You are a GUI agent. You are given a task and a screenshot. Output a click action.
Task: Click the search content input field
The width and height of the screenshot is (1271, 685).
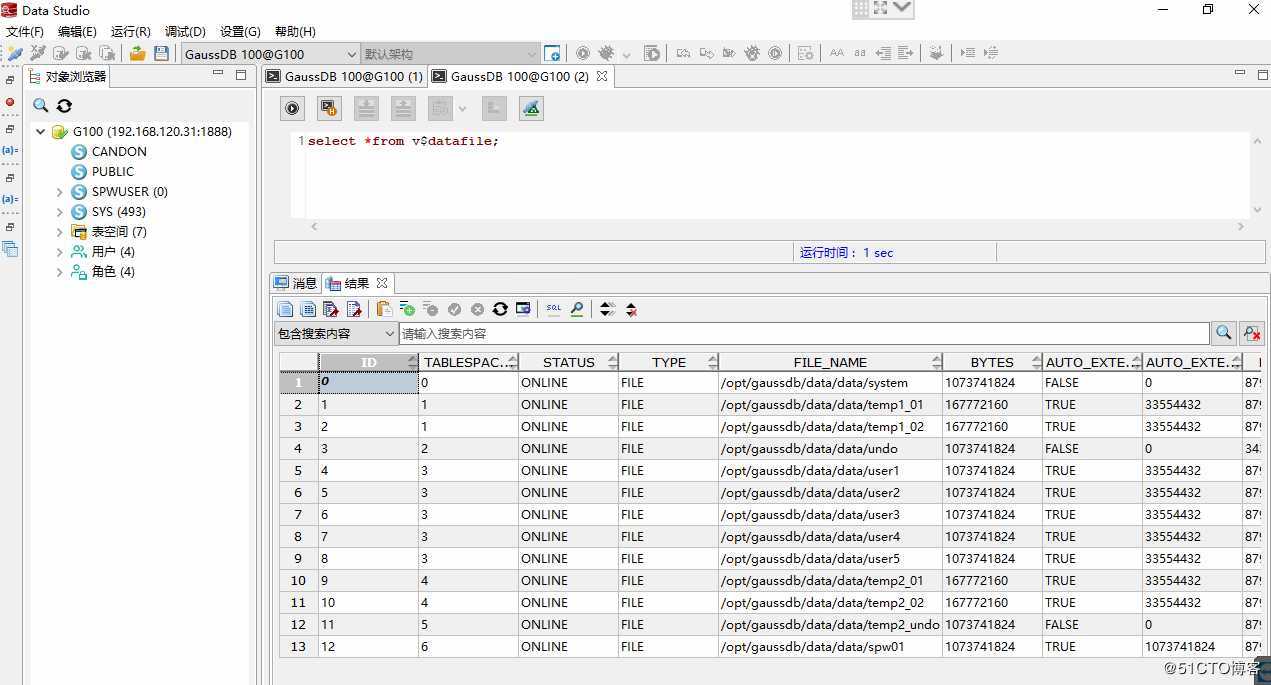[x=804, y=333]
